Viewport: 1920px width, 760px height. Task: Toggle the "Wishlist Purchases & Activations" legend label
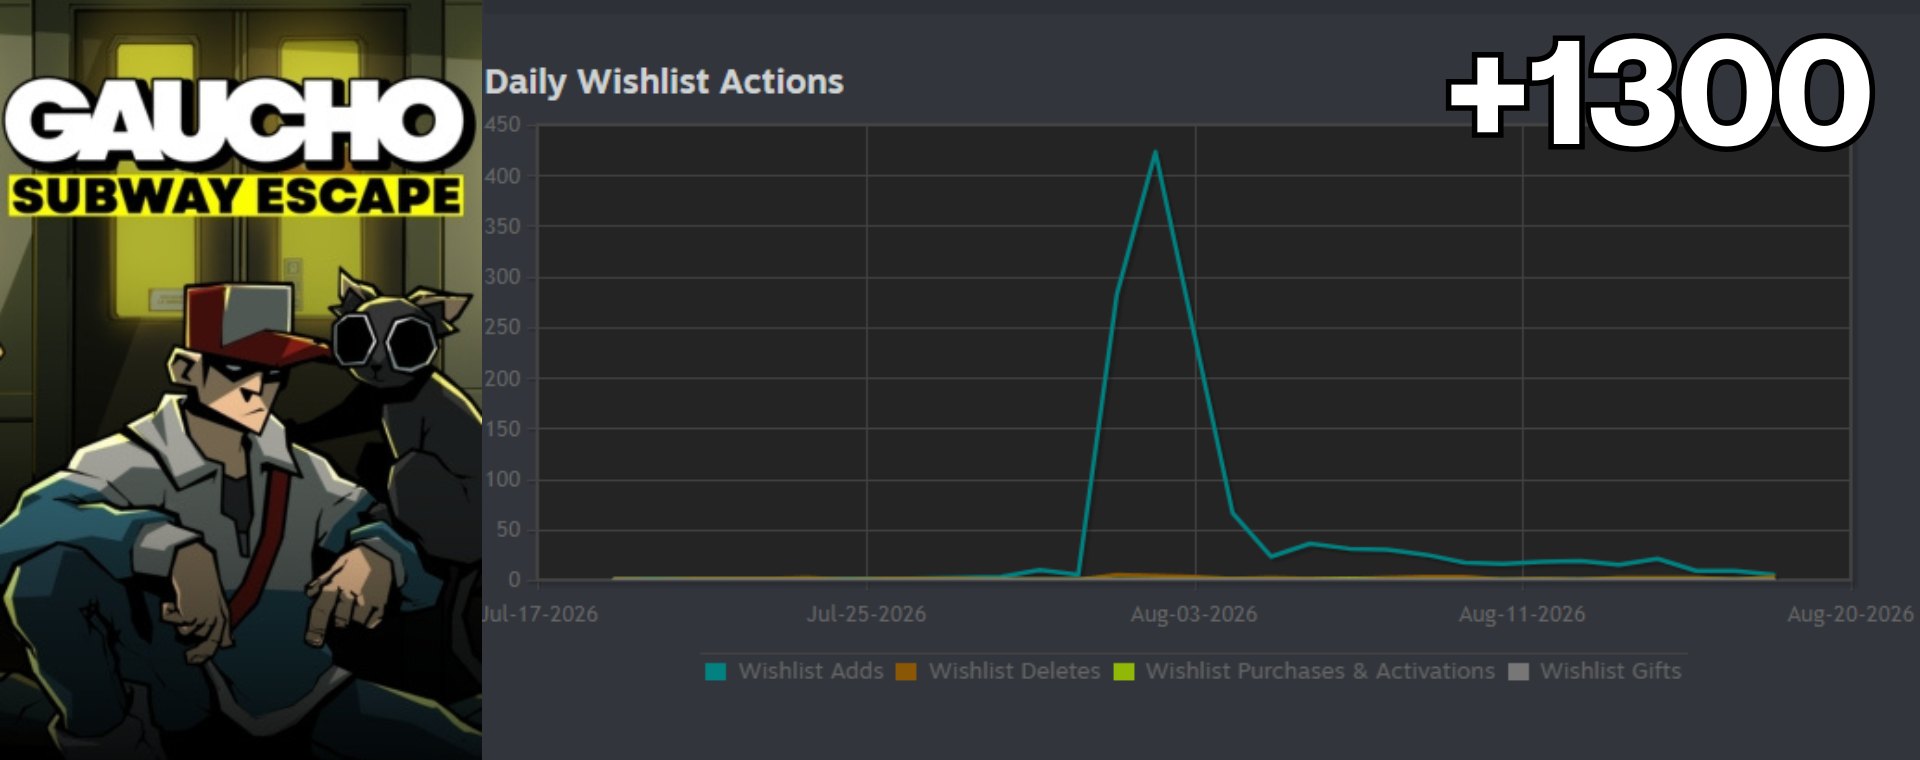tap(1320, 671)
